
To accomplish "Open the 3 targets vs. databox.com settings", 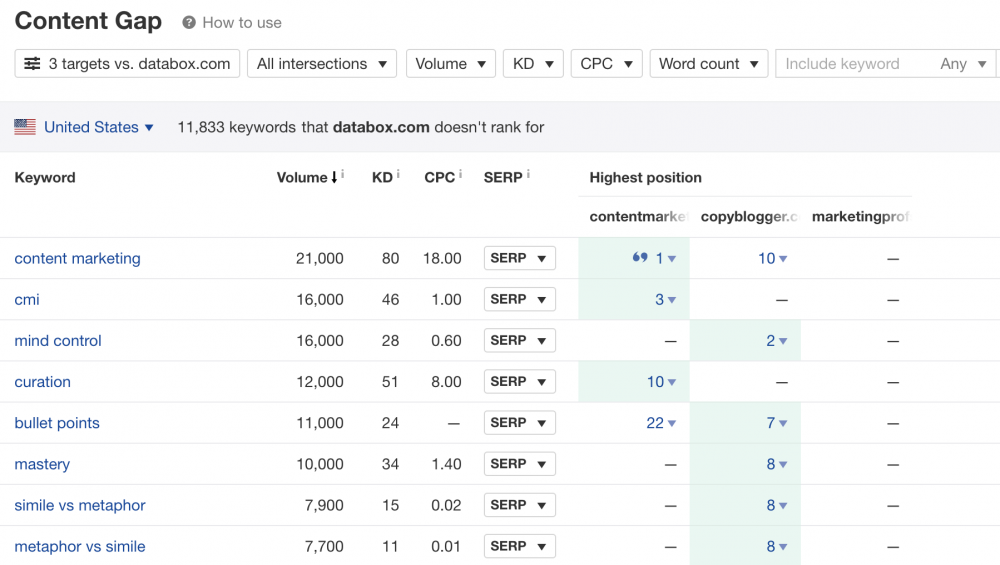I will (127, 64).
